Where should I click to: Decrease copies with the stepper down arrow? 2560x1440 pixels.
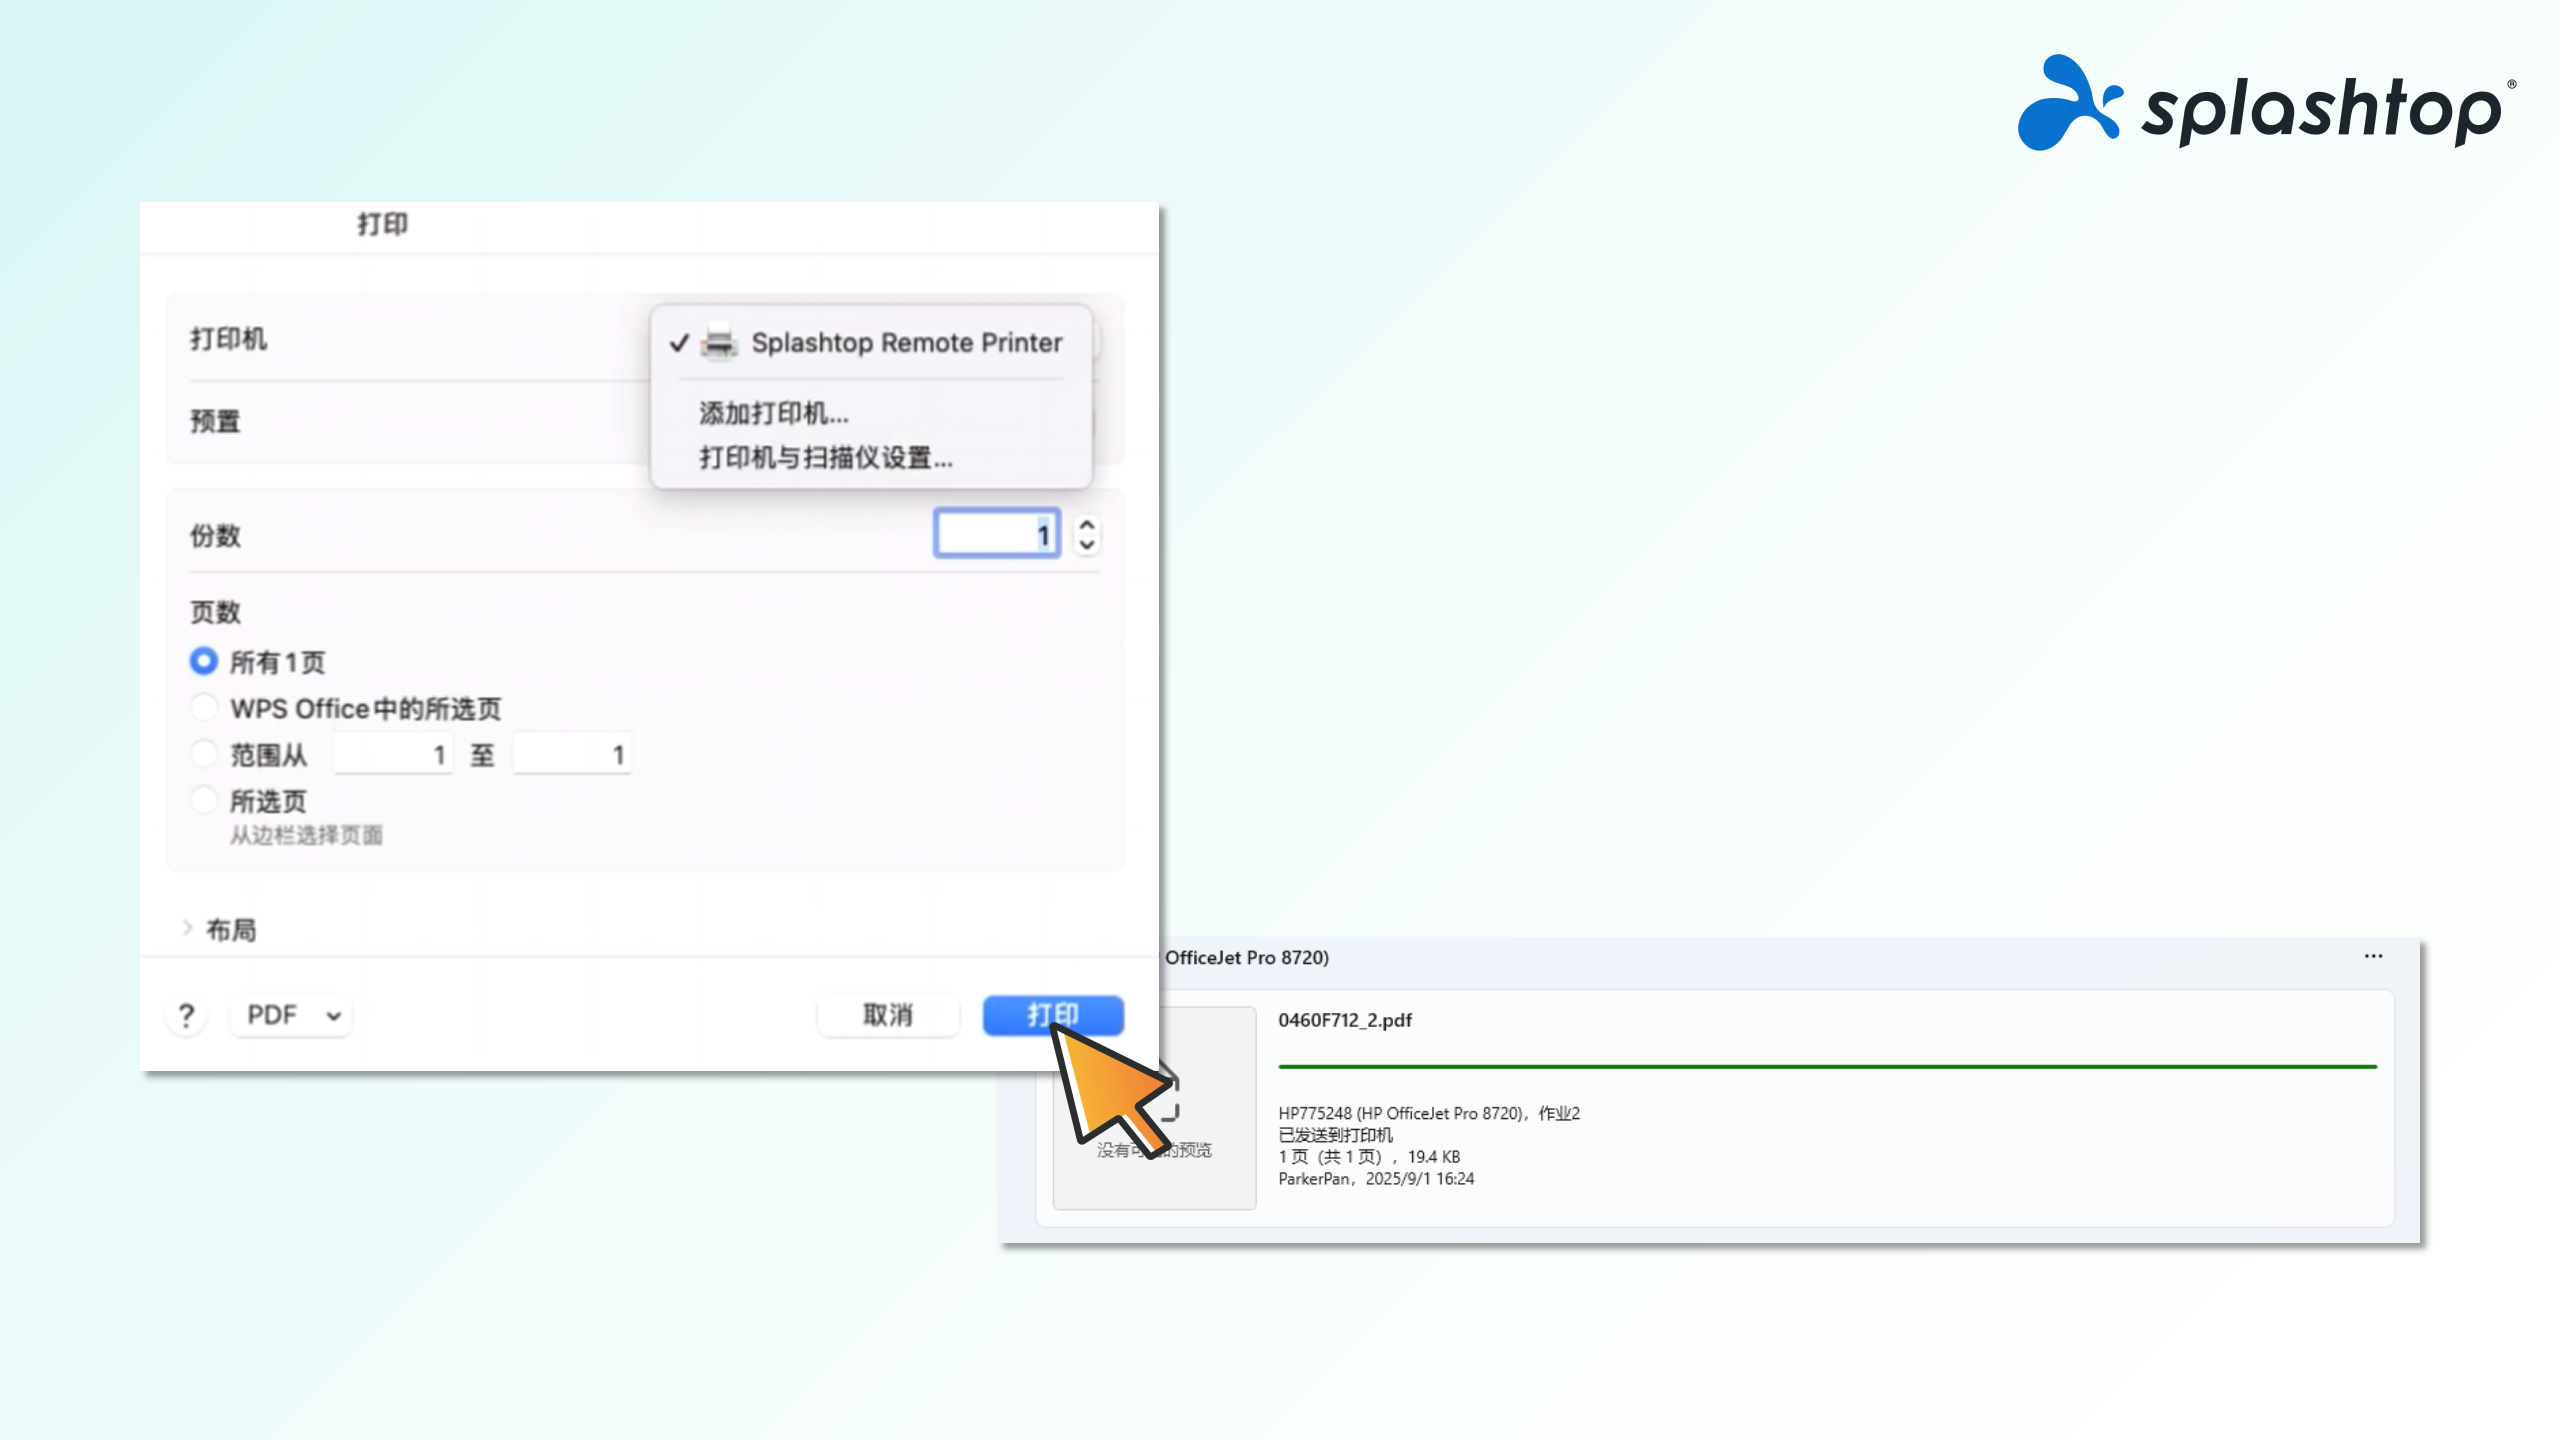coord(1087,546)
